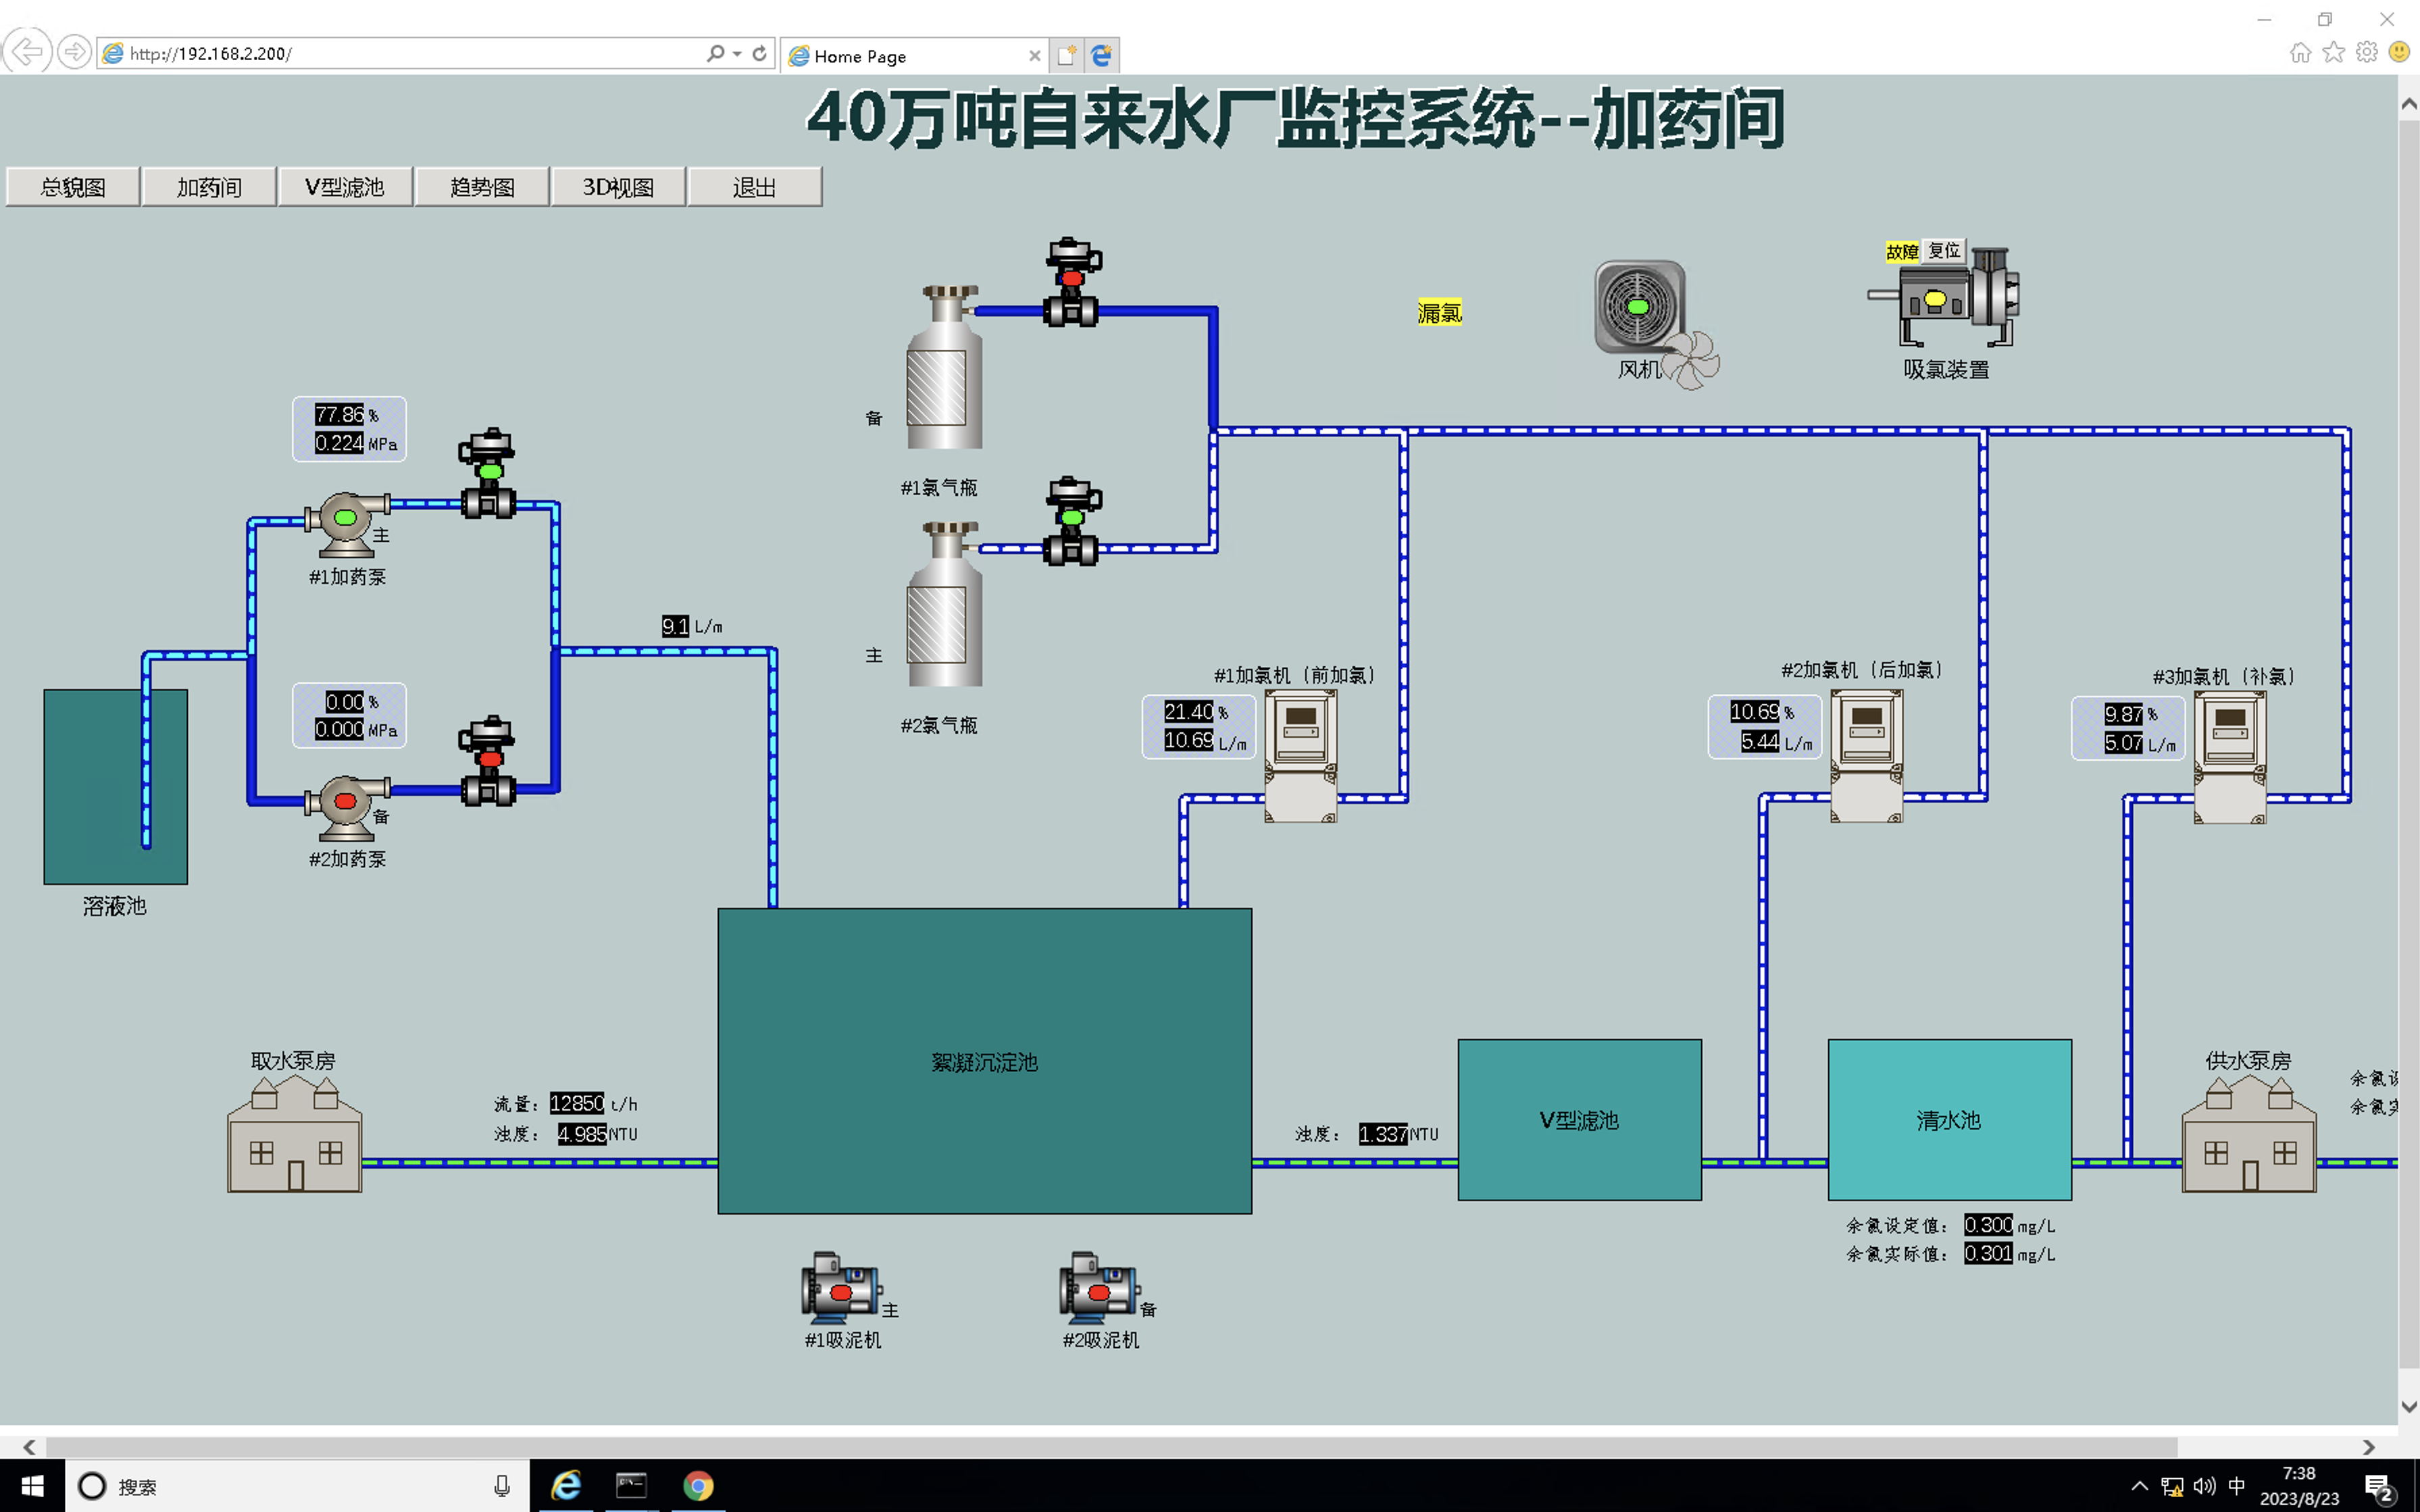2420x1512 pixels.
Task: Toggle the valve after #1 dosing pump
Action: [x=488, y=475]
